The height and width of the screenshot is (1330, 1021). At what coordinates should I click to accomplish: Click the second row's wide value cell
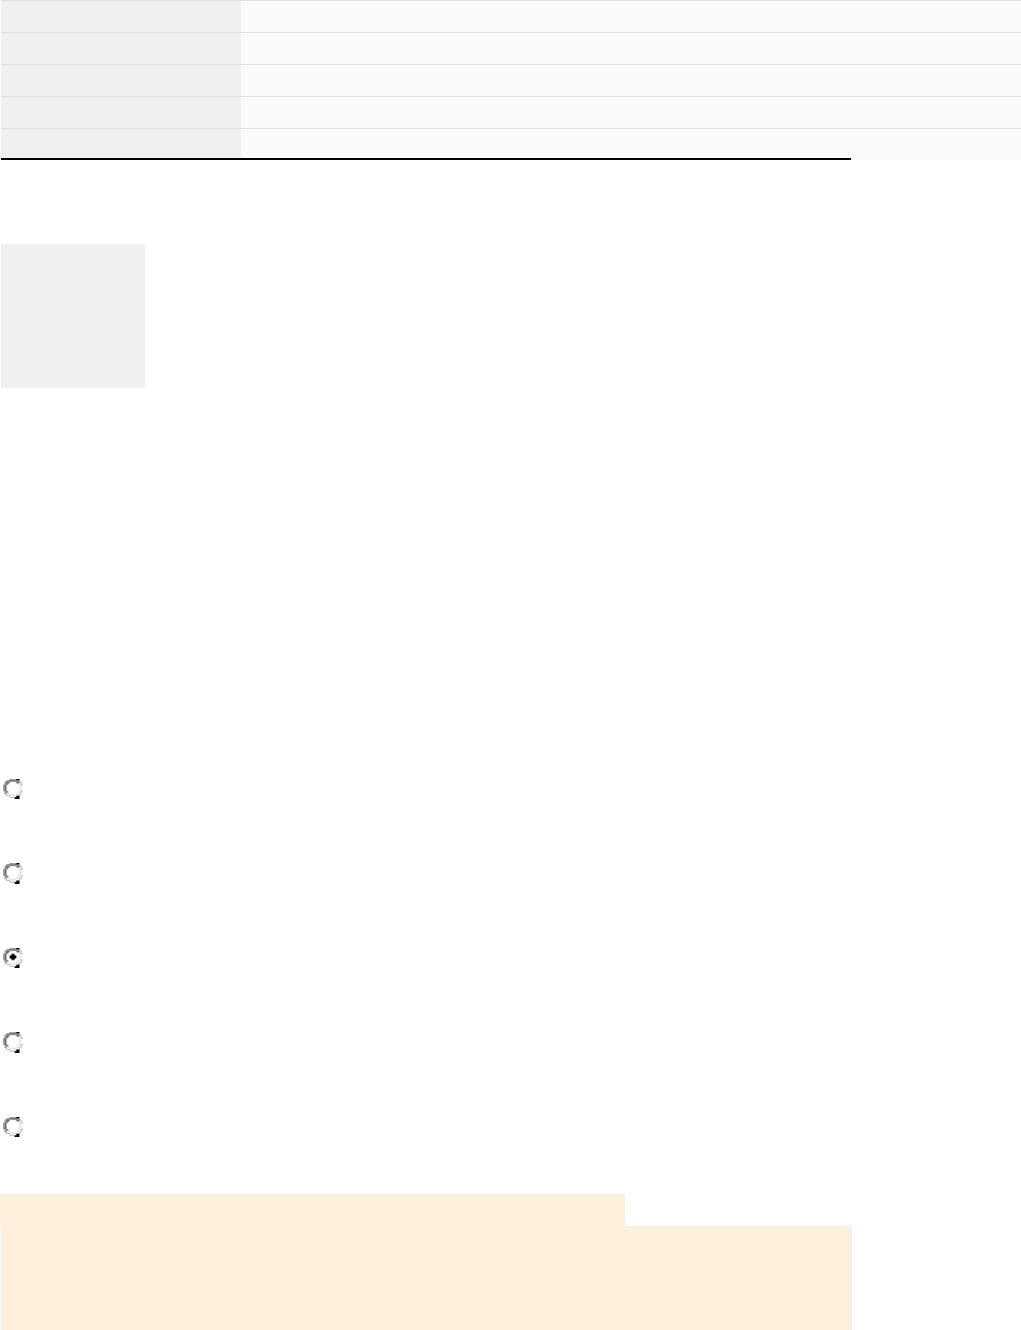630,48
